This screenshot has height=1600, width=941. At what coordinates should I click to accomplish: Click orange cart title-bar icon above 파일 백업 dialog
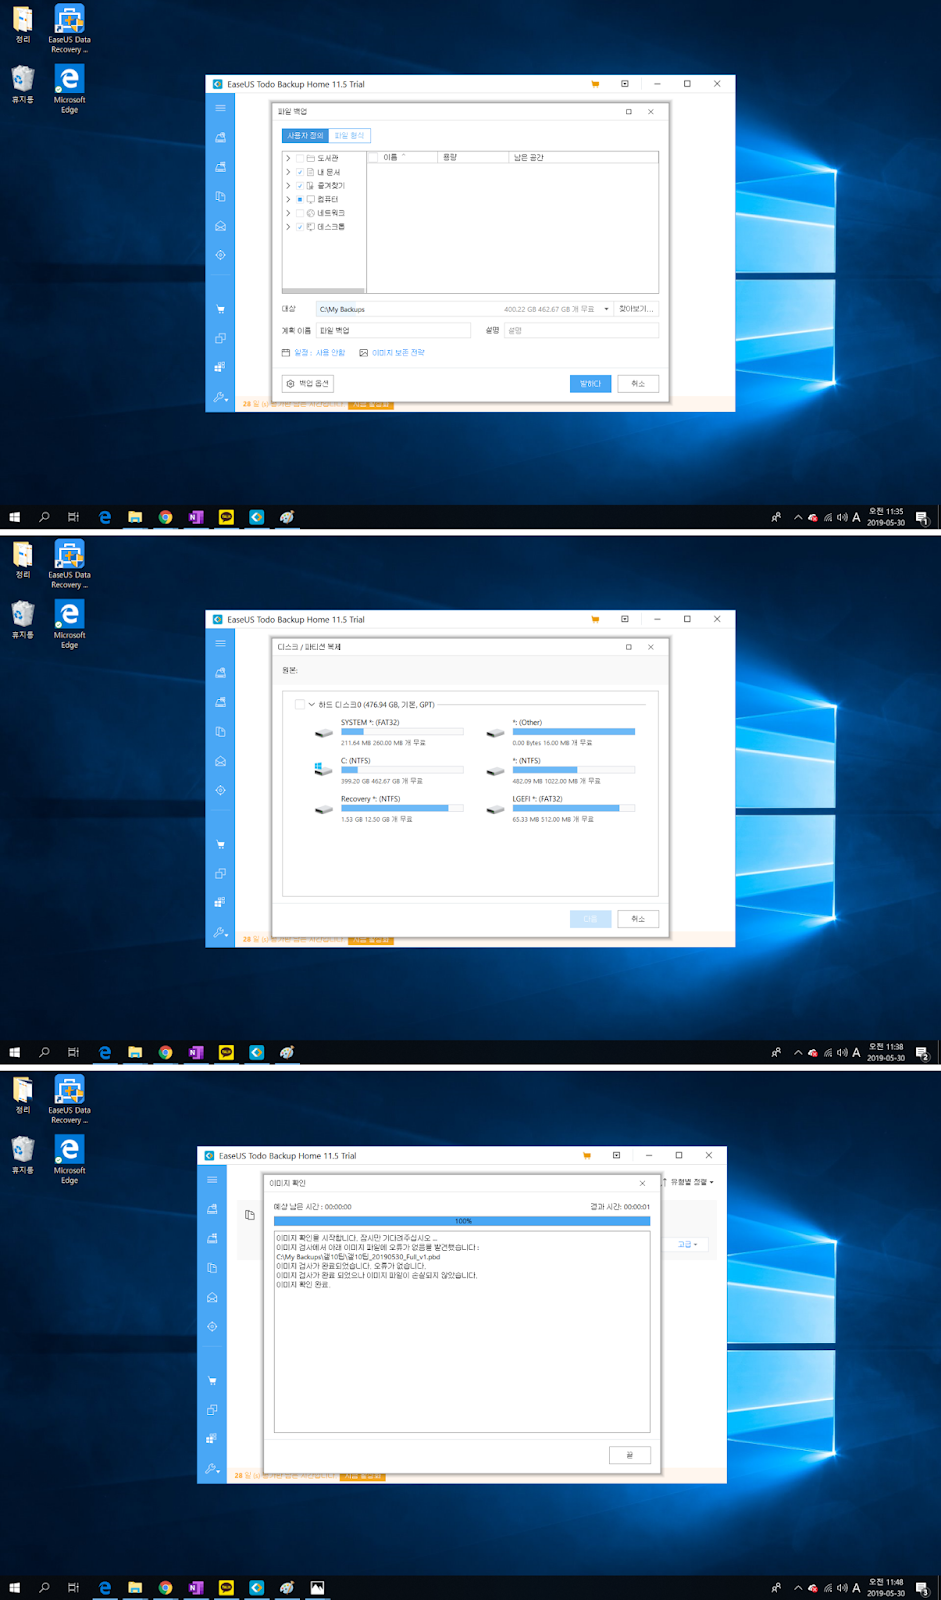(x=595, y=84)
